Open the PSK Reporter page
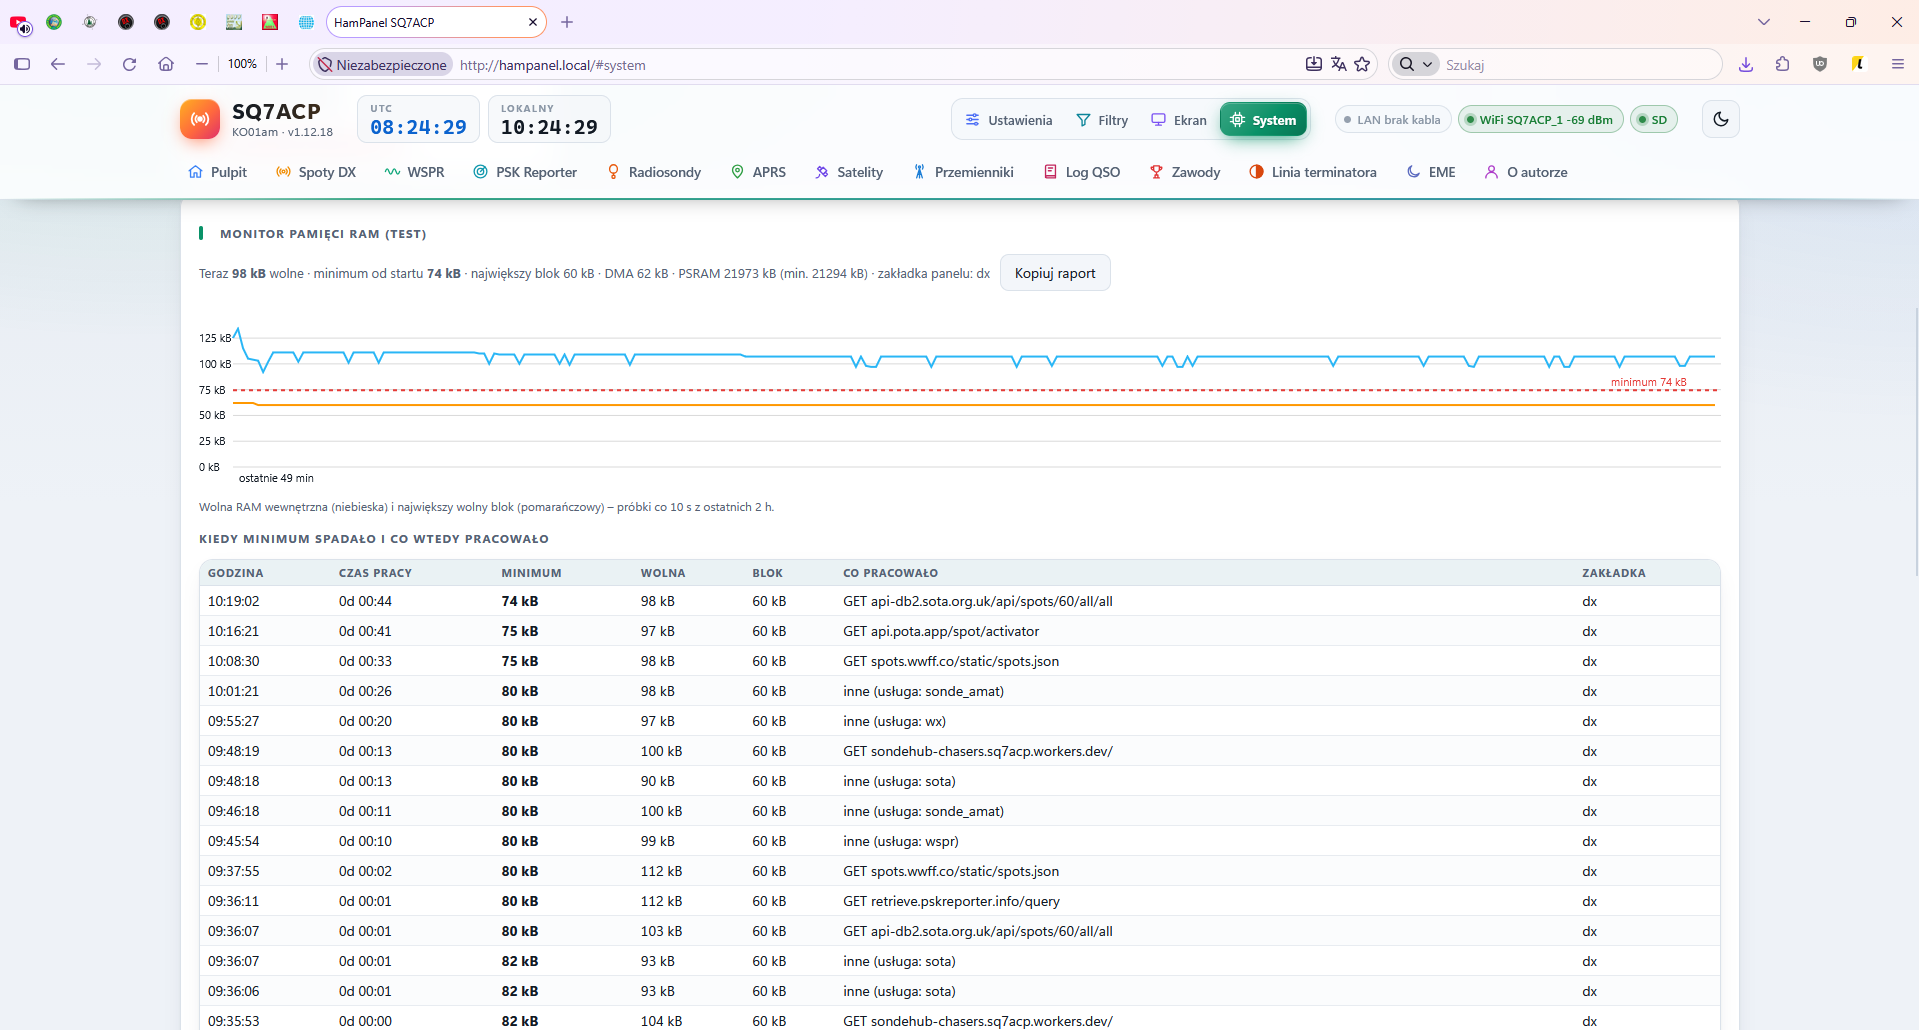The image size is (1919, 1030). pyautogui.click(x=525, y=172)
